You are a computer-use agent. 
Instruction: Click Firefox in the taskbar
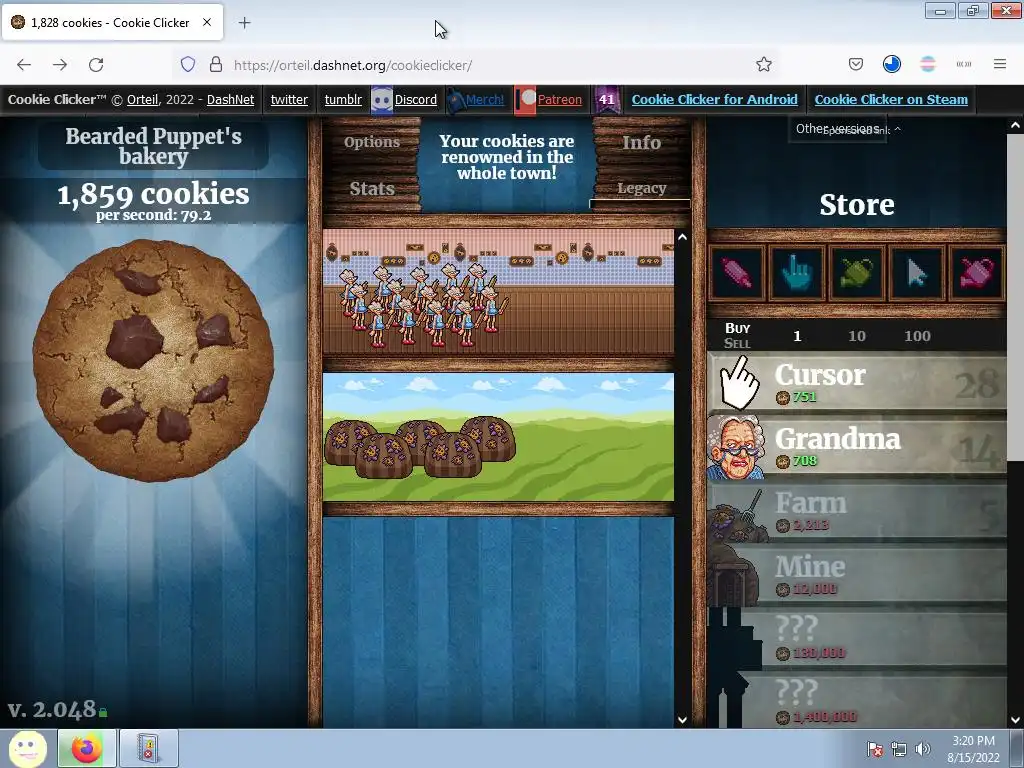[87, 748]
